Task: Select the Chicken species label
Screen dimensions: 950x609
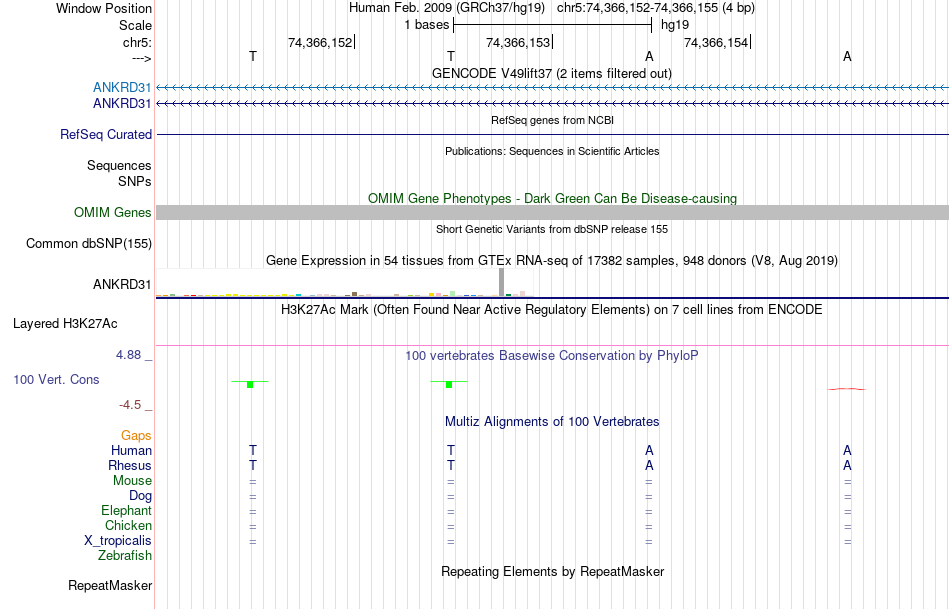Action: [x=128, y=525]
